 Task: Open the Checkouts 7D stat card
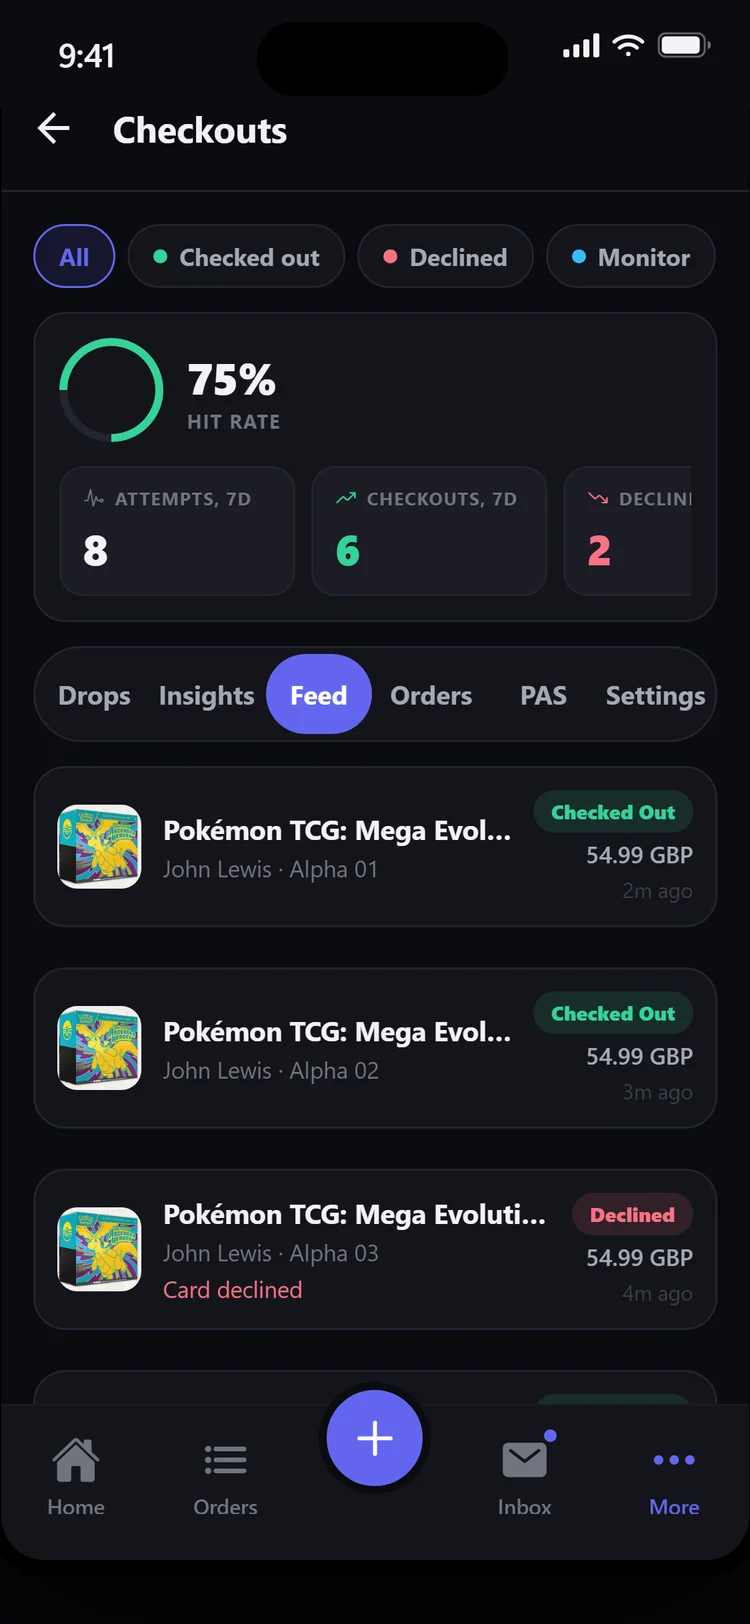[429, 531]
